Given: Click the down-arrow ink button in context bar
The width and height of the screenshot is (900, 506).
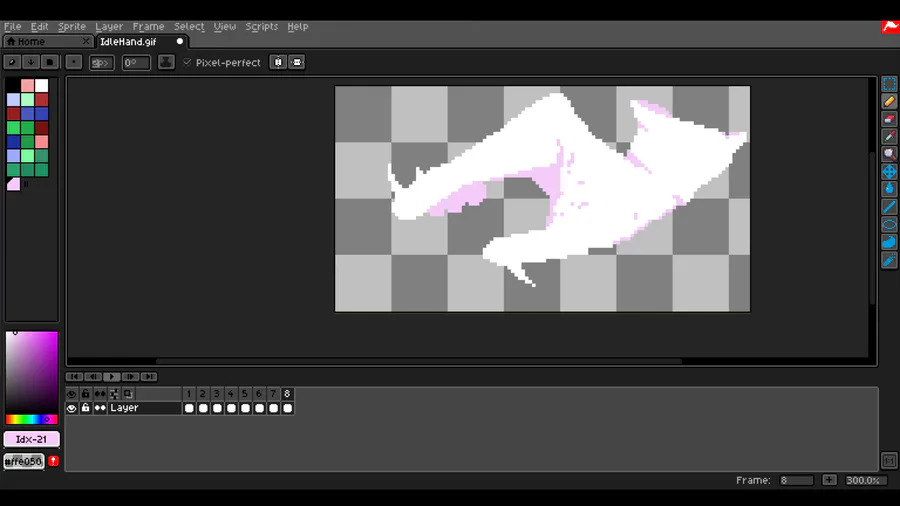Looking at the screenshot, I should [x=30, y=62].
